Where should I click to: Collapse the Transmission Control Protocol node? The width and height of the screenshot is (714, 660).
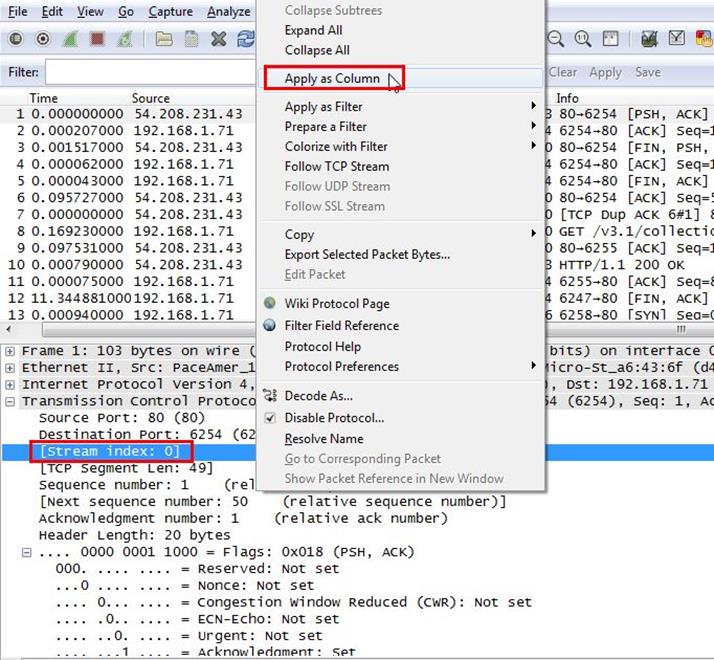point(11,401)
